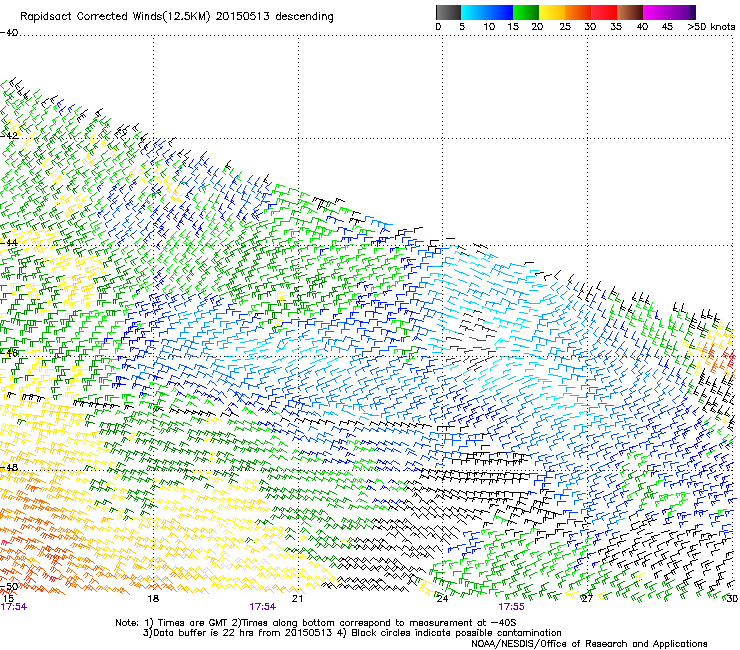This screenshot has width=740, height=650.
Task: Click the longitude label "21"
Action: 297,599
